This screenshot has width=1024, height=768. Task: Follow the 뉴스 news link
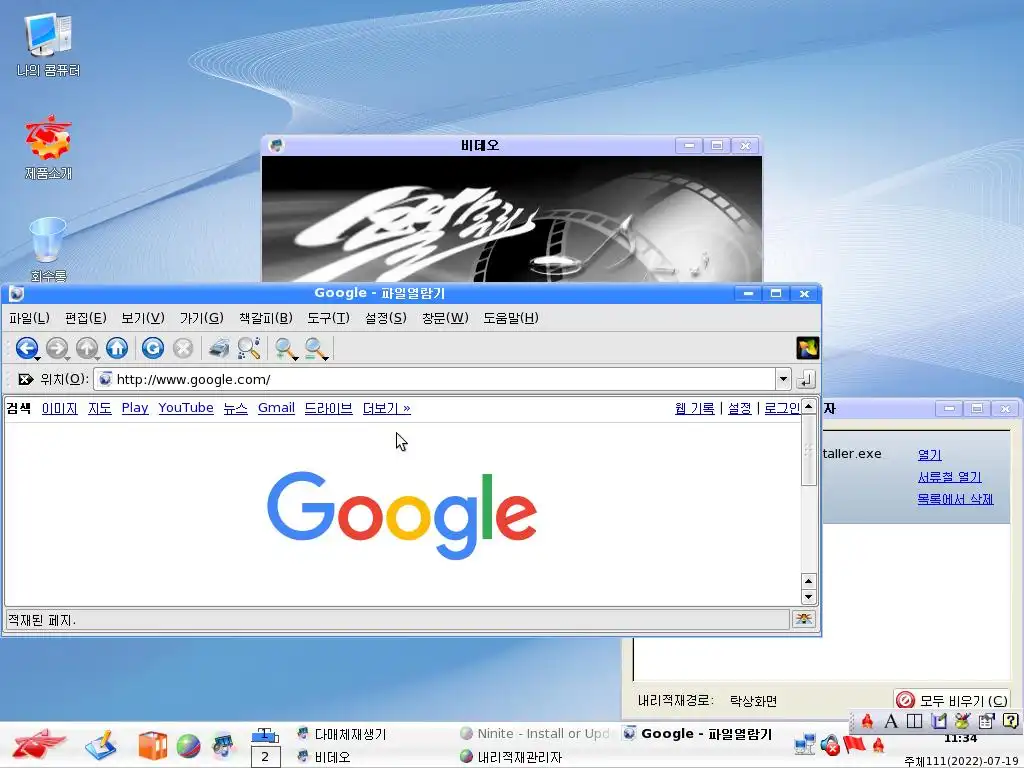tap(235, 408)
